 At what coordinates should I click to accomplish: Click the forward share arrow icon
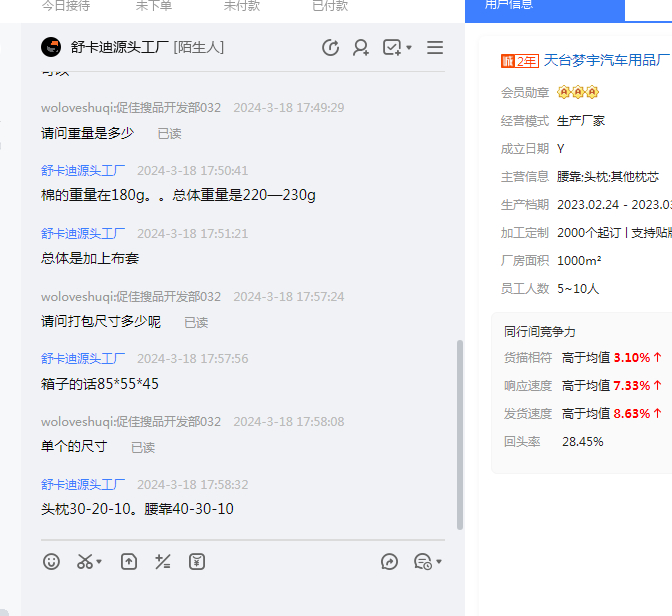[390, 562]
